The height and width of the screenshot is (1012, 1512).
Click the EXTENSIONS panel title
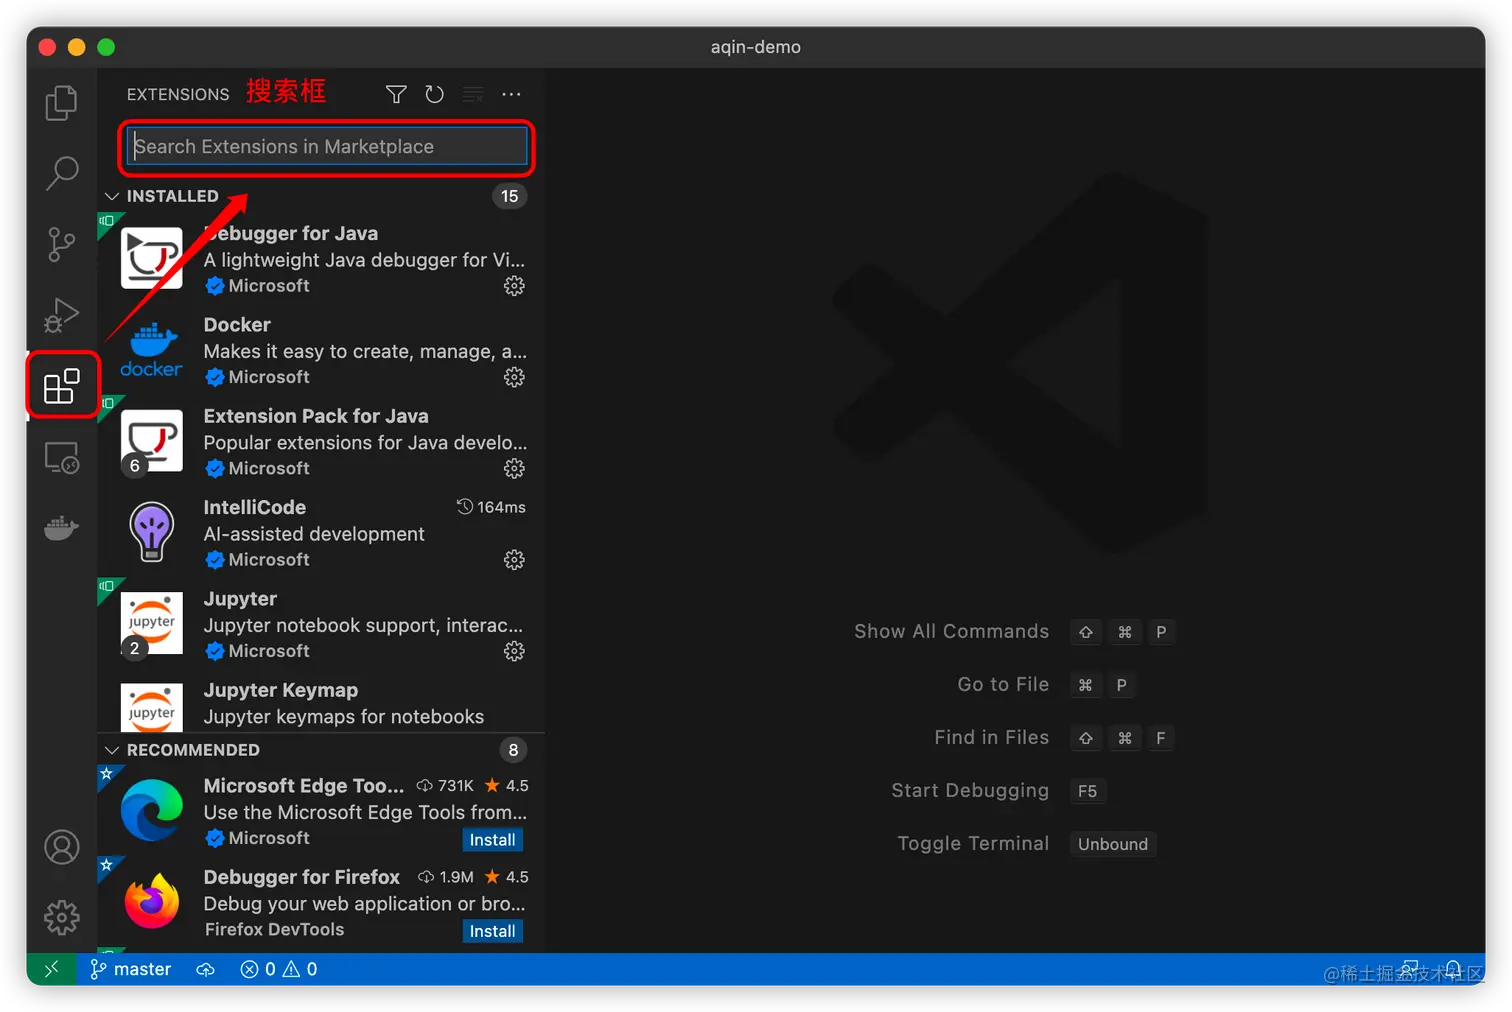[x=178, y=94]
